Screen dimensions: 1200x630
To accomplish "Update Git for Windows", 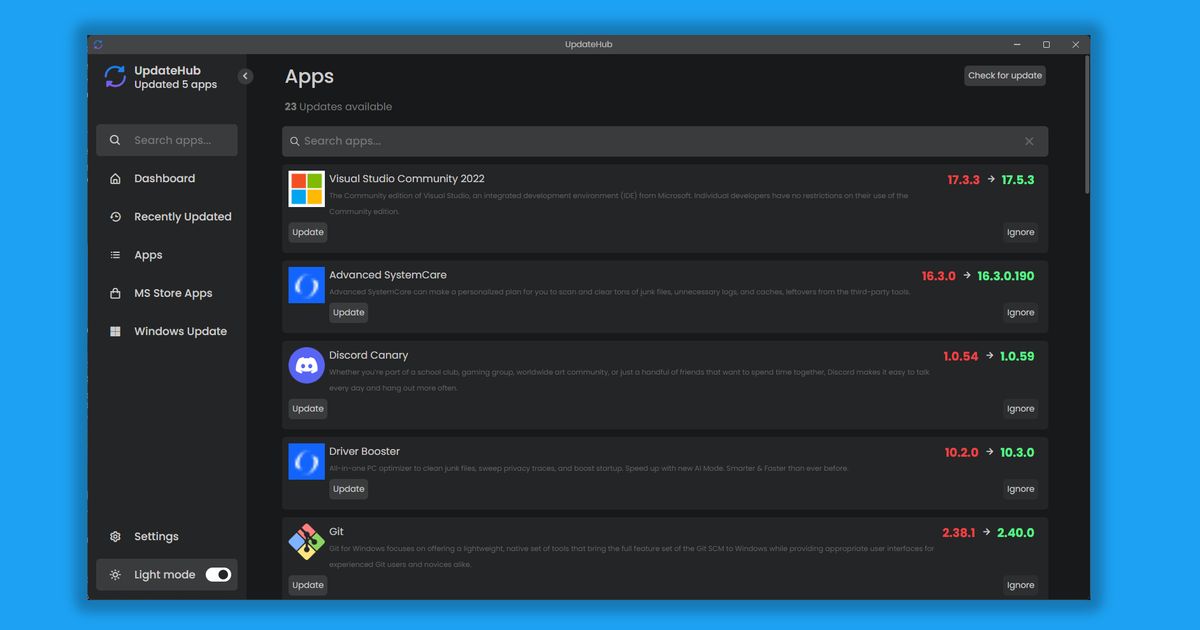I will click(308, 585).
